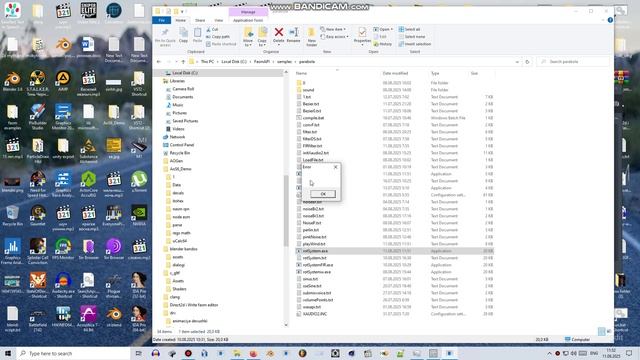Select the sound folder in the list
This screenshot has height=360, width=640.
click(x=309, y=90)
